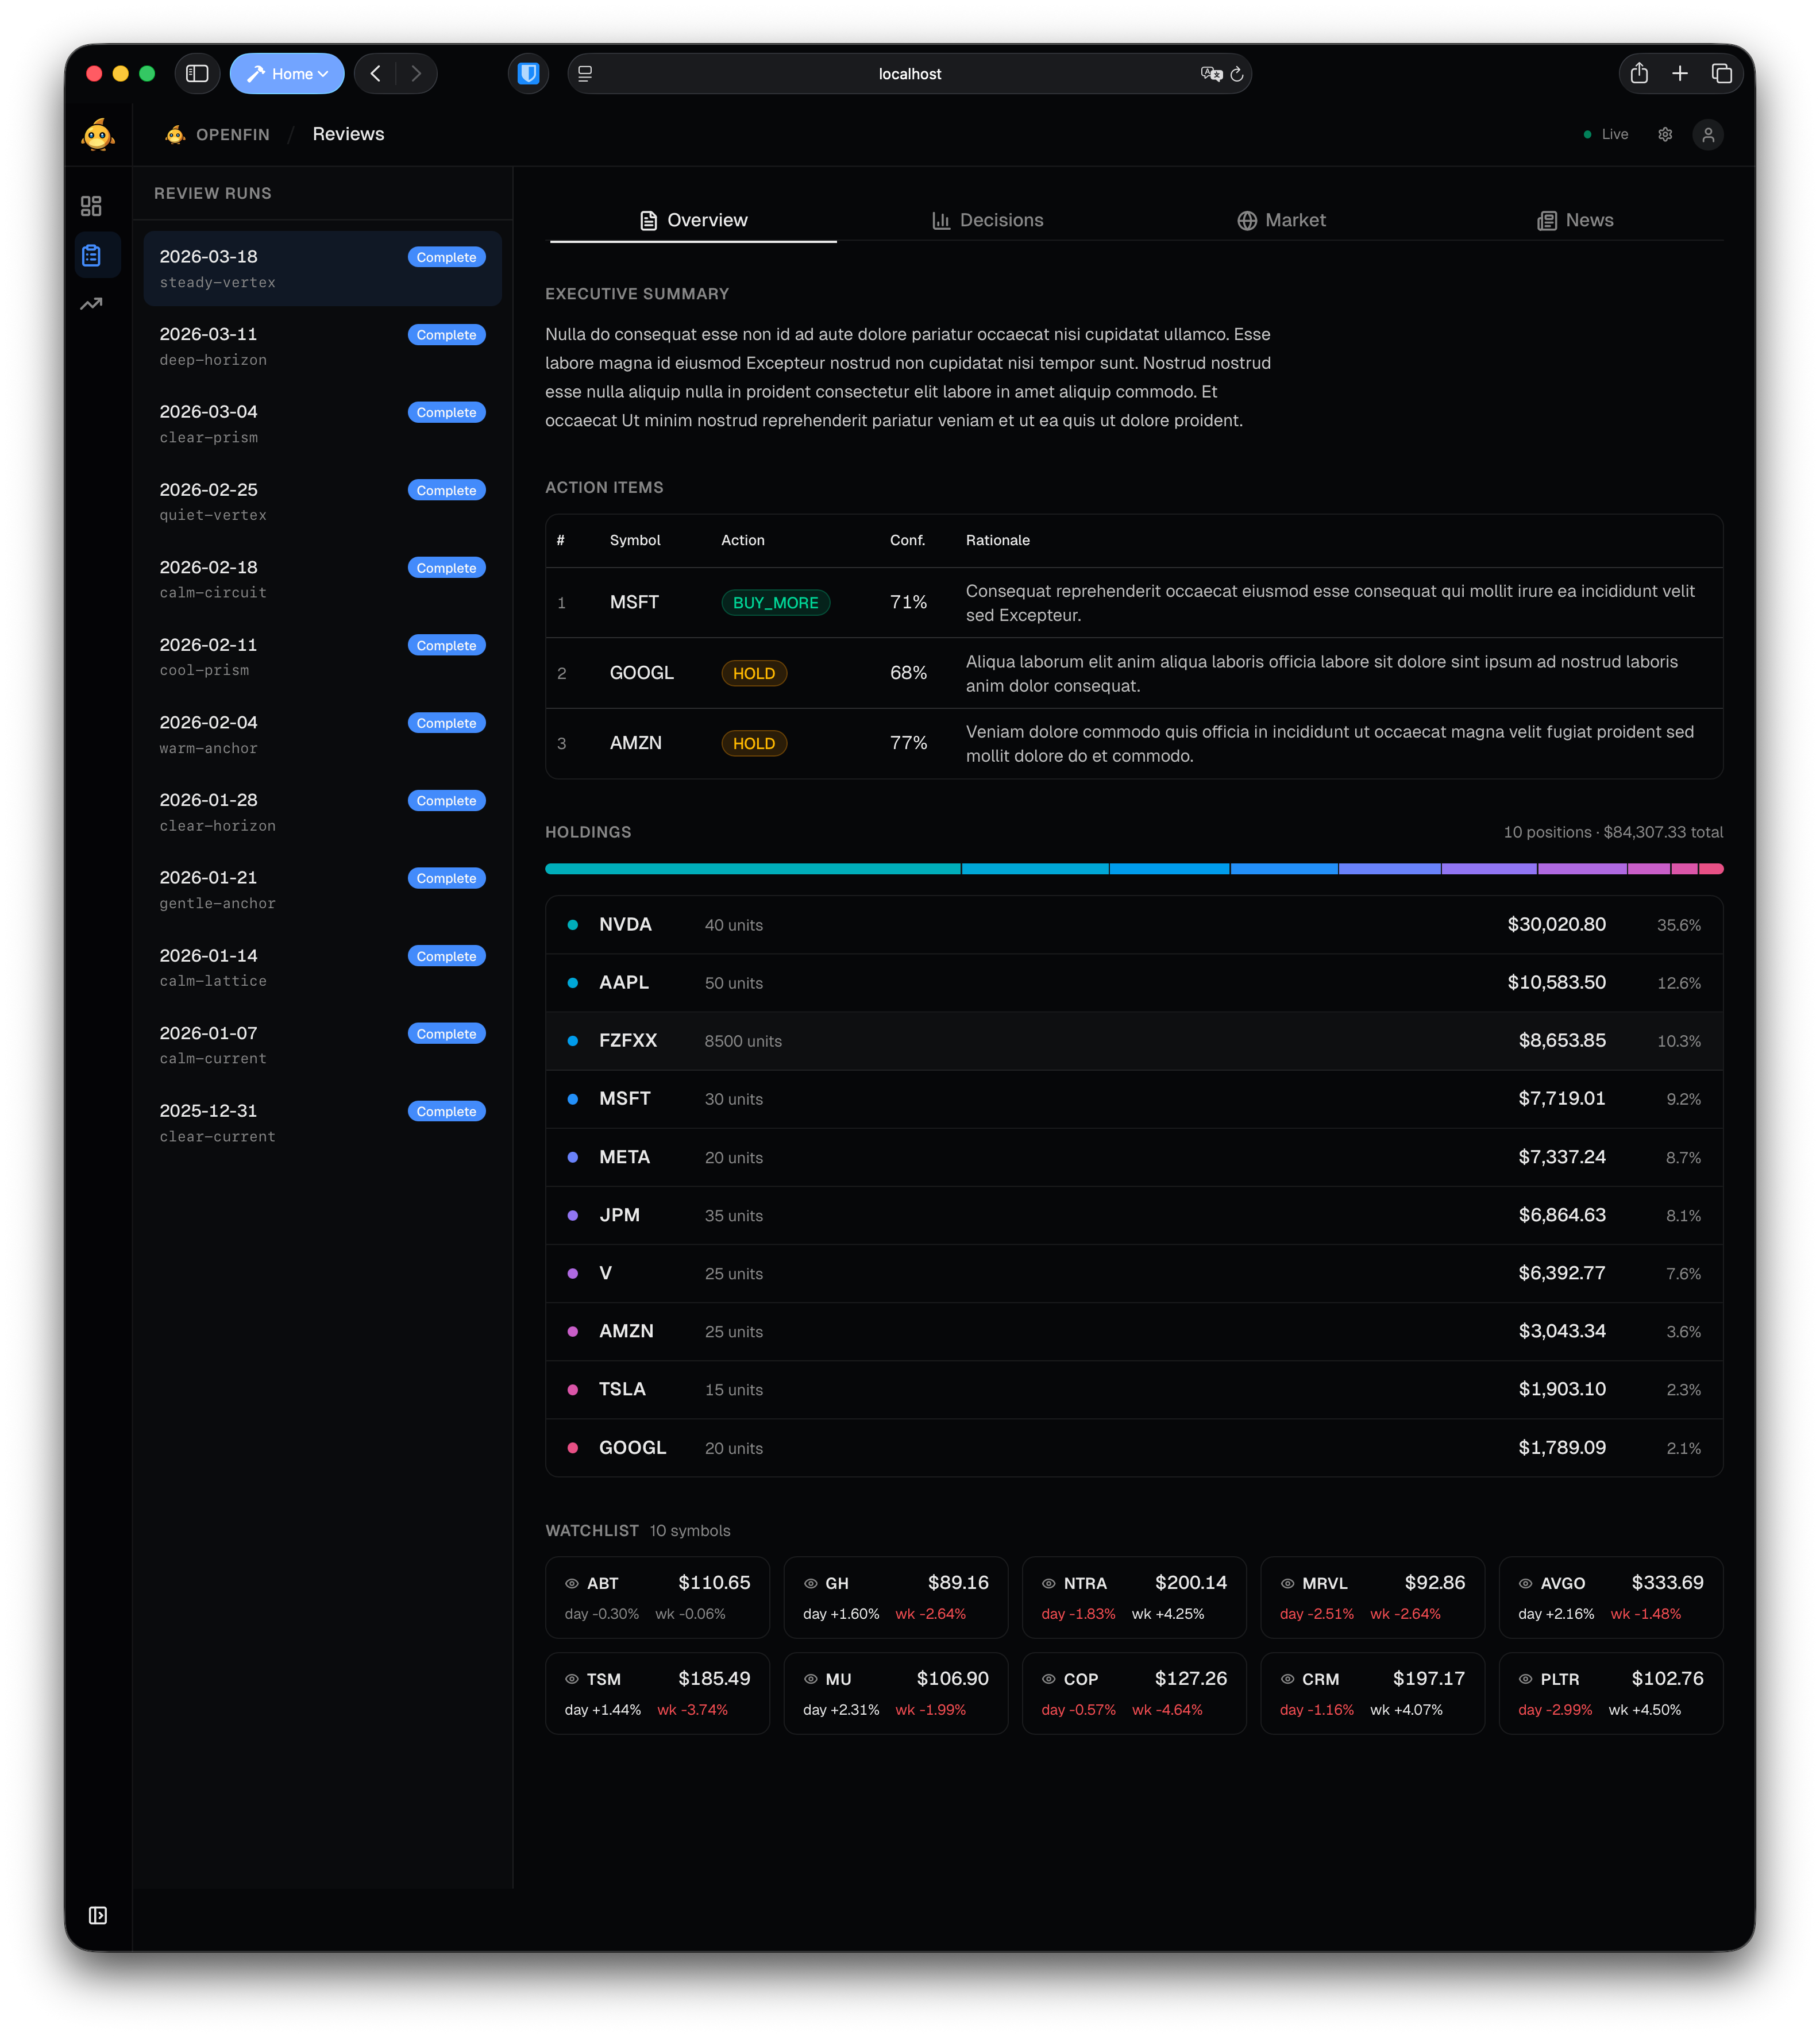Click the teal NVDA segment in allocation bar

coord(752,869)
